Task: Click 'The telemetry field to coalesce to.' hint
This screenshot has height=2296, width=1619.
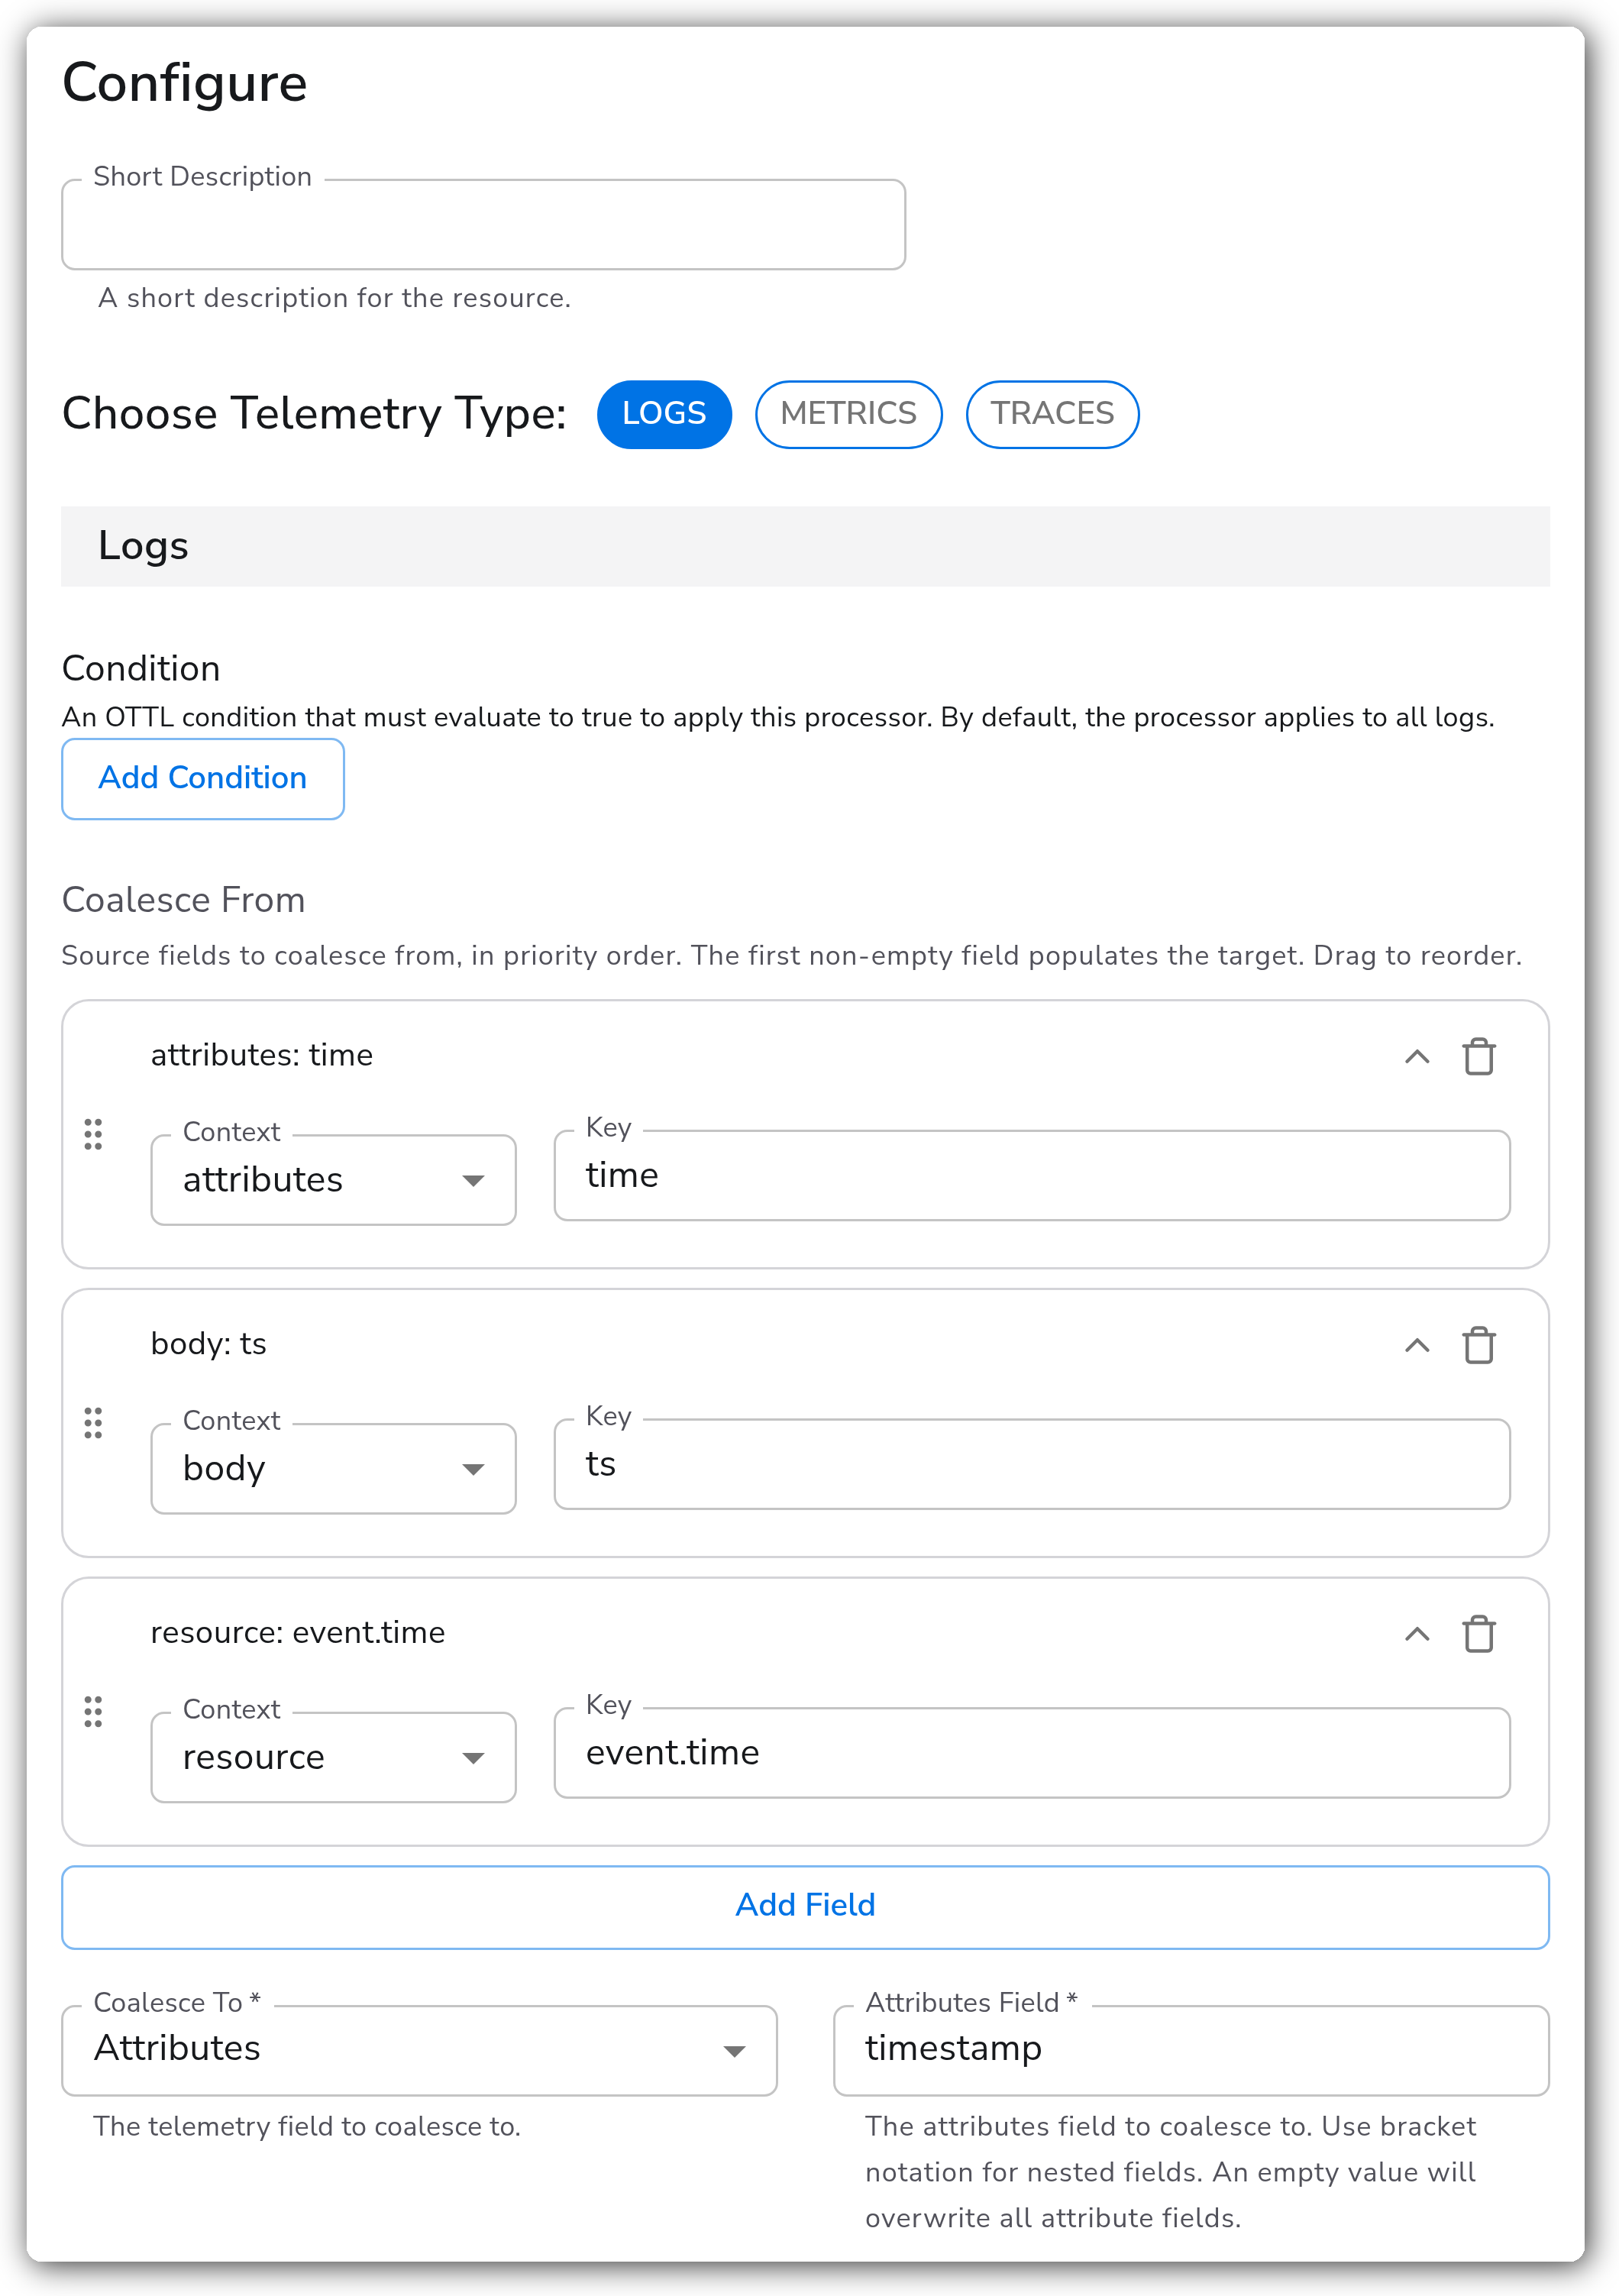Action: [307, 2126]
